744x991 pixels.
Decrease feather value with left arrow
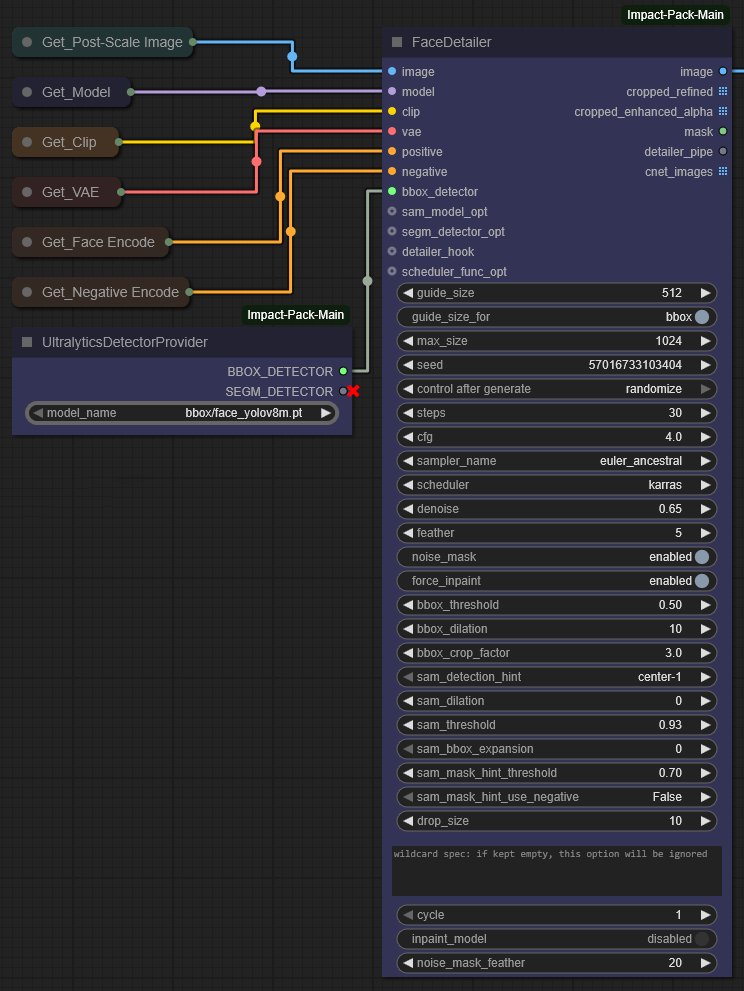pyautogui.click(x=408, y=533)
